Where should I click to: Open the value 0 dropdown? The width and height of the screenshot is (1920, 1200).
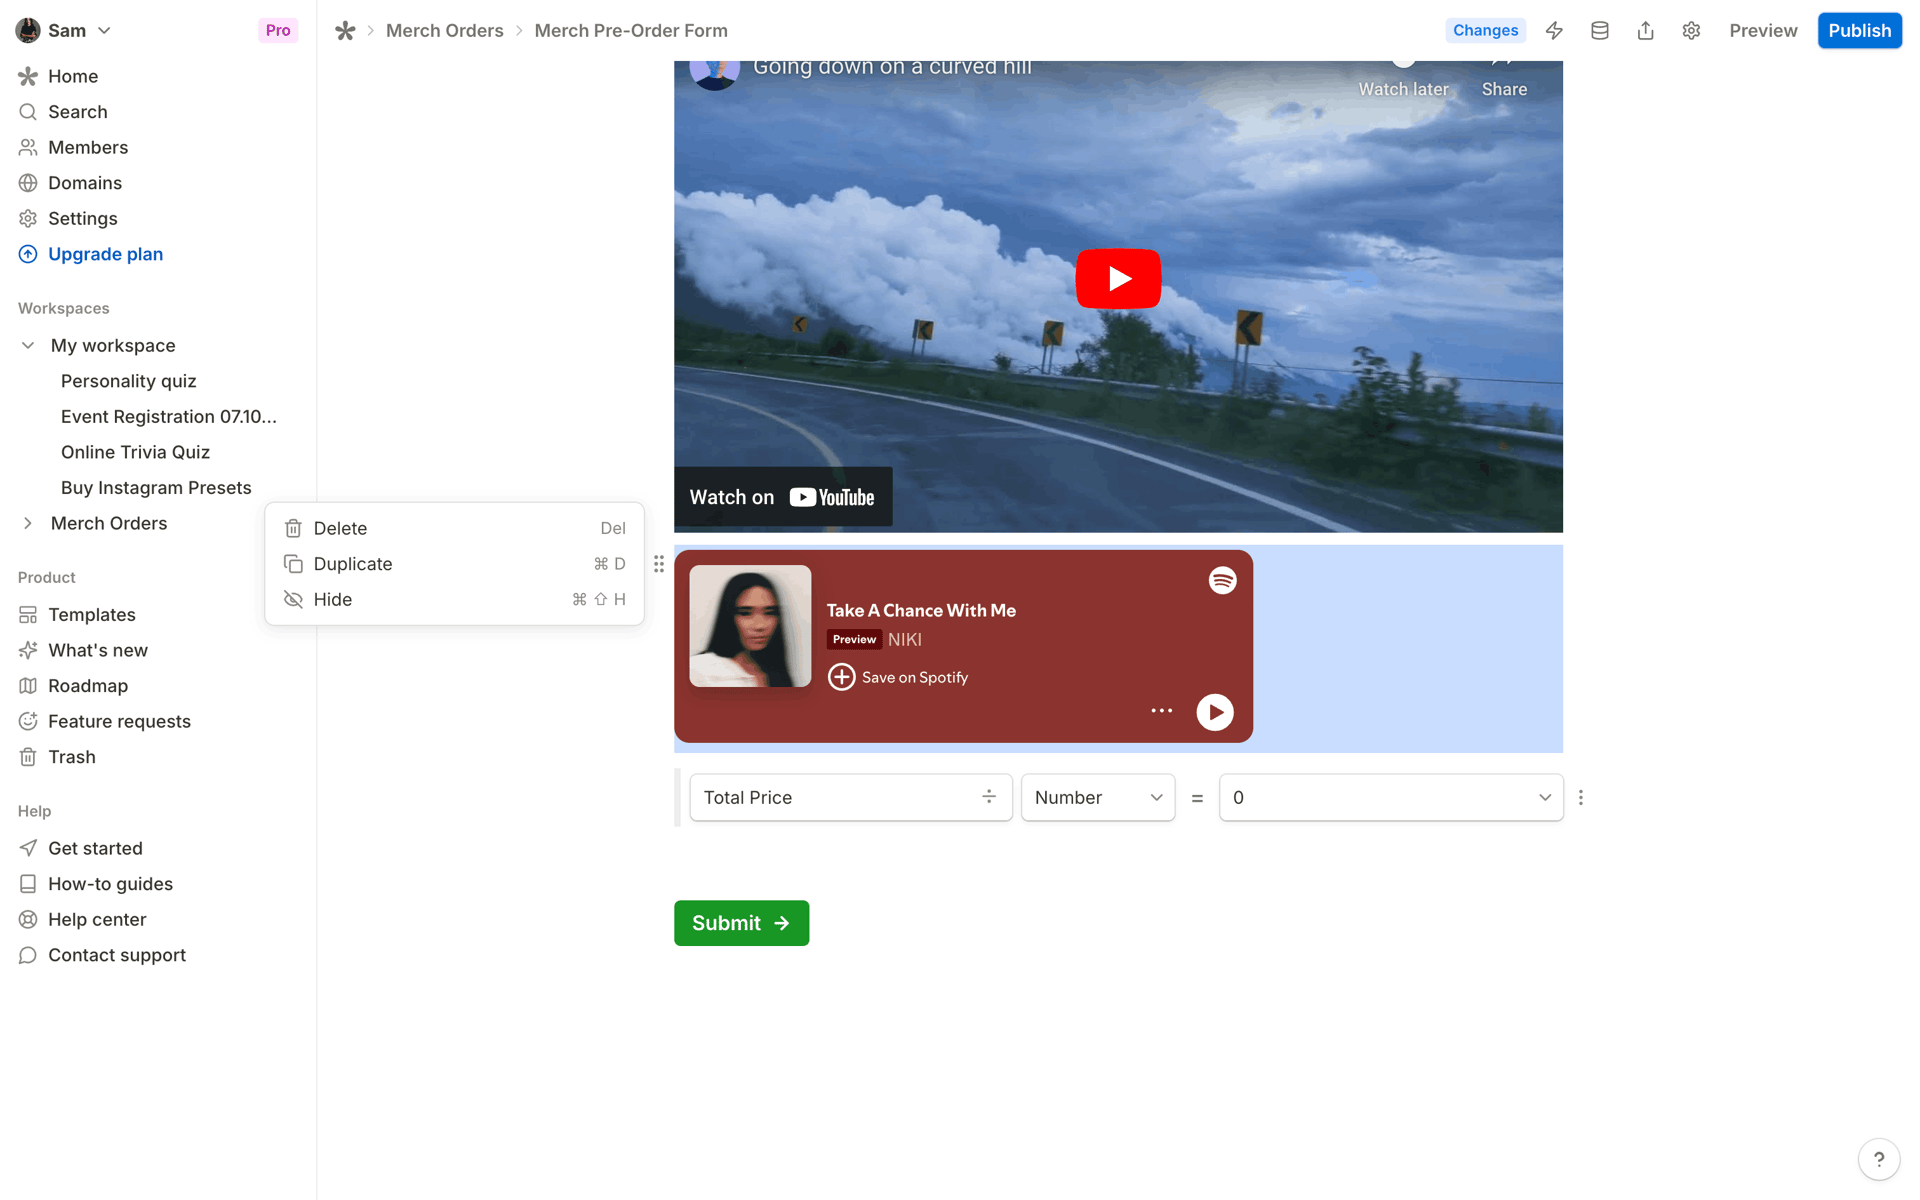1391,797
